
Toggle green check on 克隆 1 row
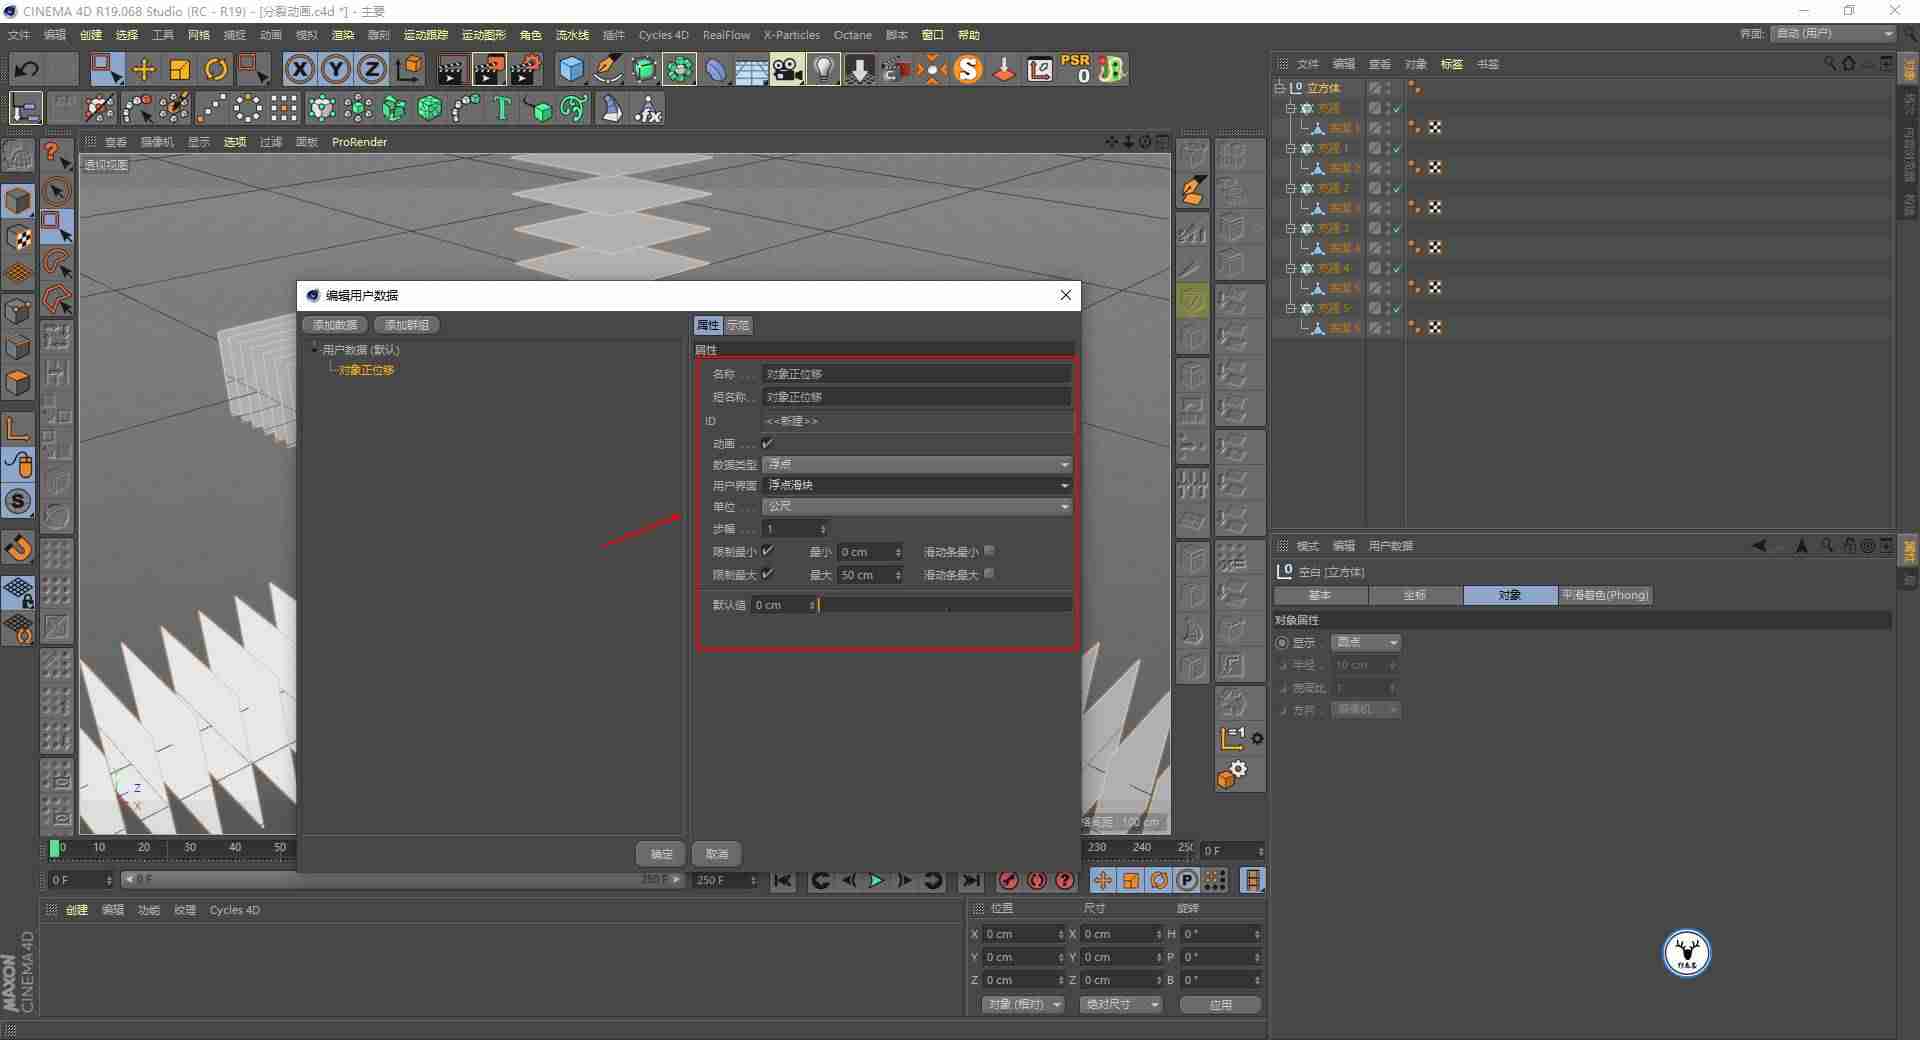coord(1397,148)
